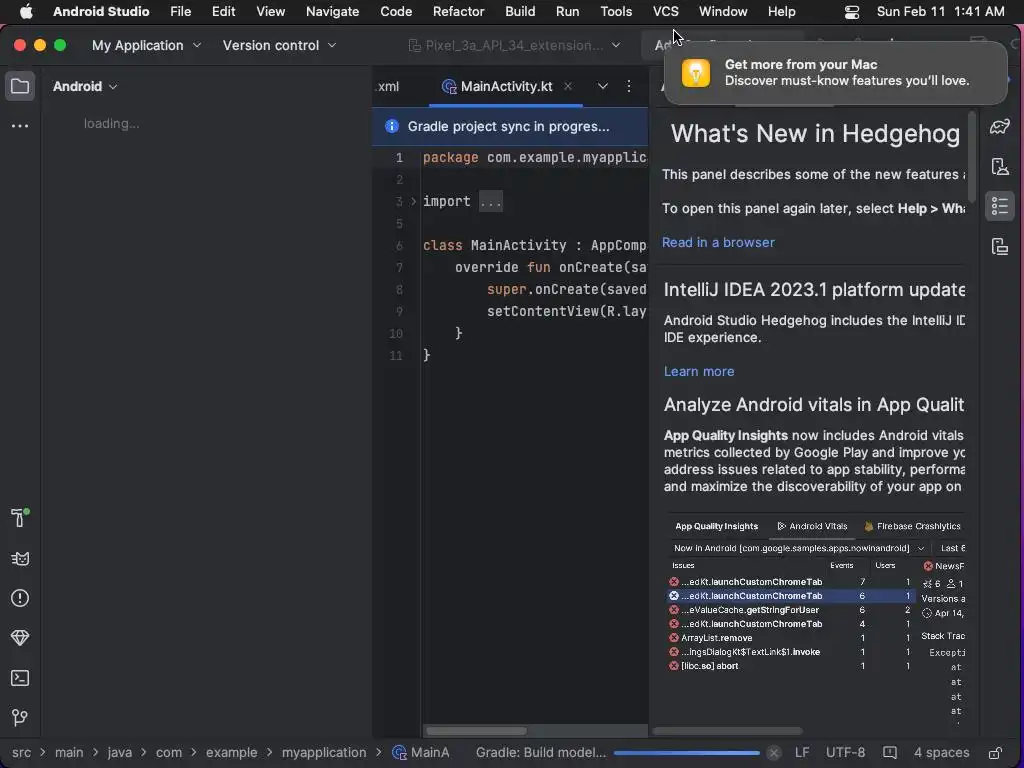Toggle column selection mode in status bar

889,752
